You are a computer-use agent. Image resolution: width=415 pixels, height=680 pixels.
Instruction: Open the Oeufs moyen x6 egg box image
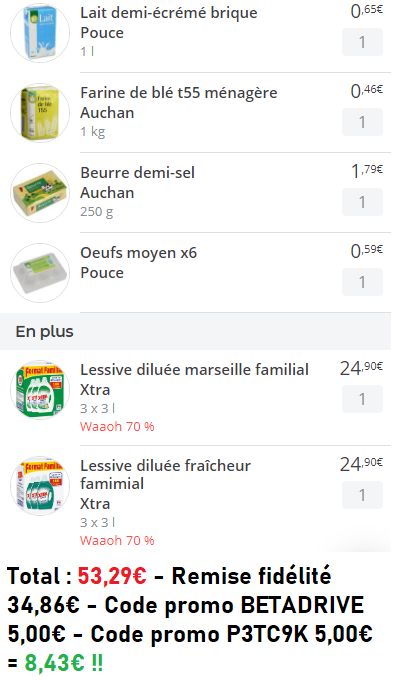pos(40,273)
